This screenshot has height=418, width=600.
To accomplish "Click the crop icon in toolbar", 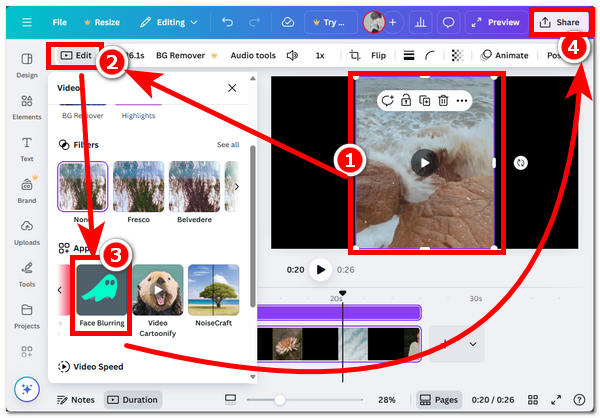I will pos(354,55).
